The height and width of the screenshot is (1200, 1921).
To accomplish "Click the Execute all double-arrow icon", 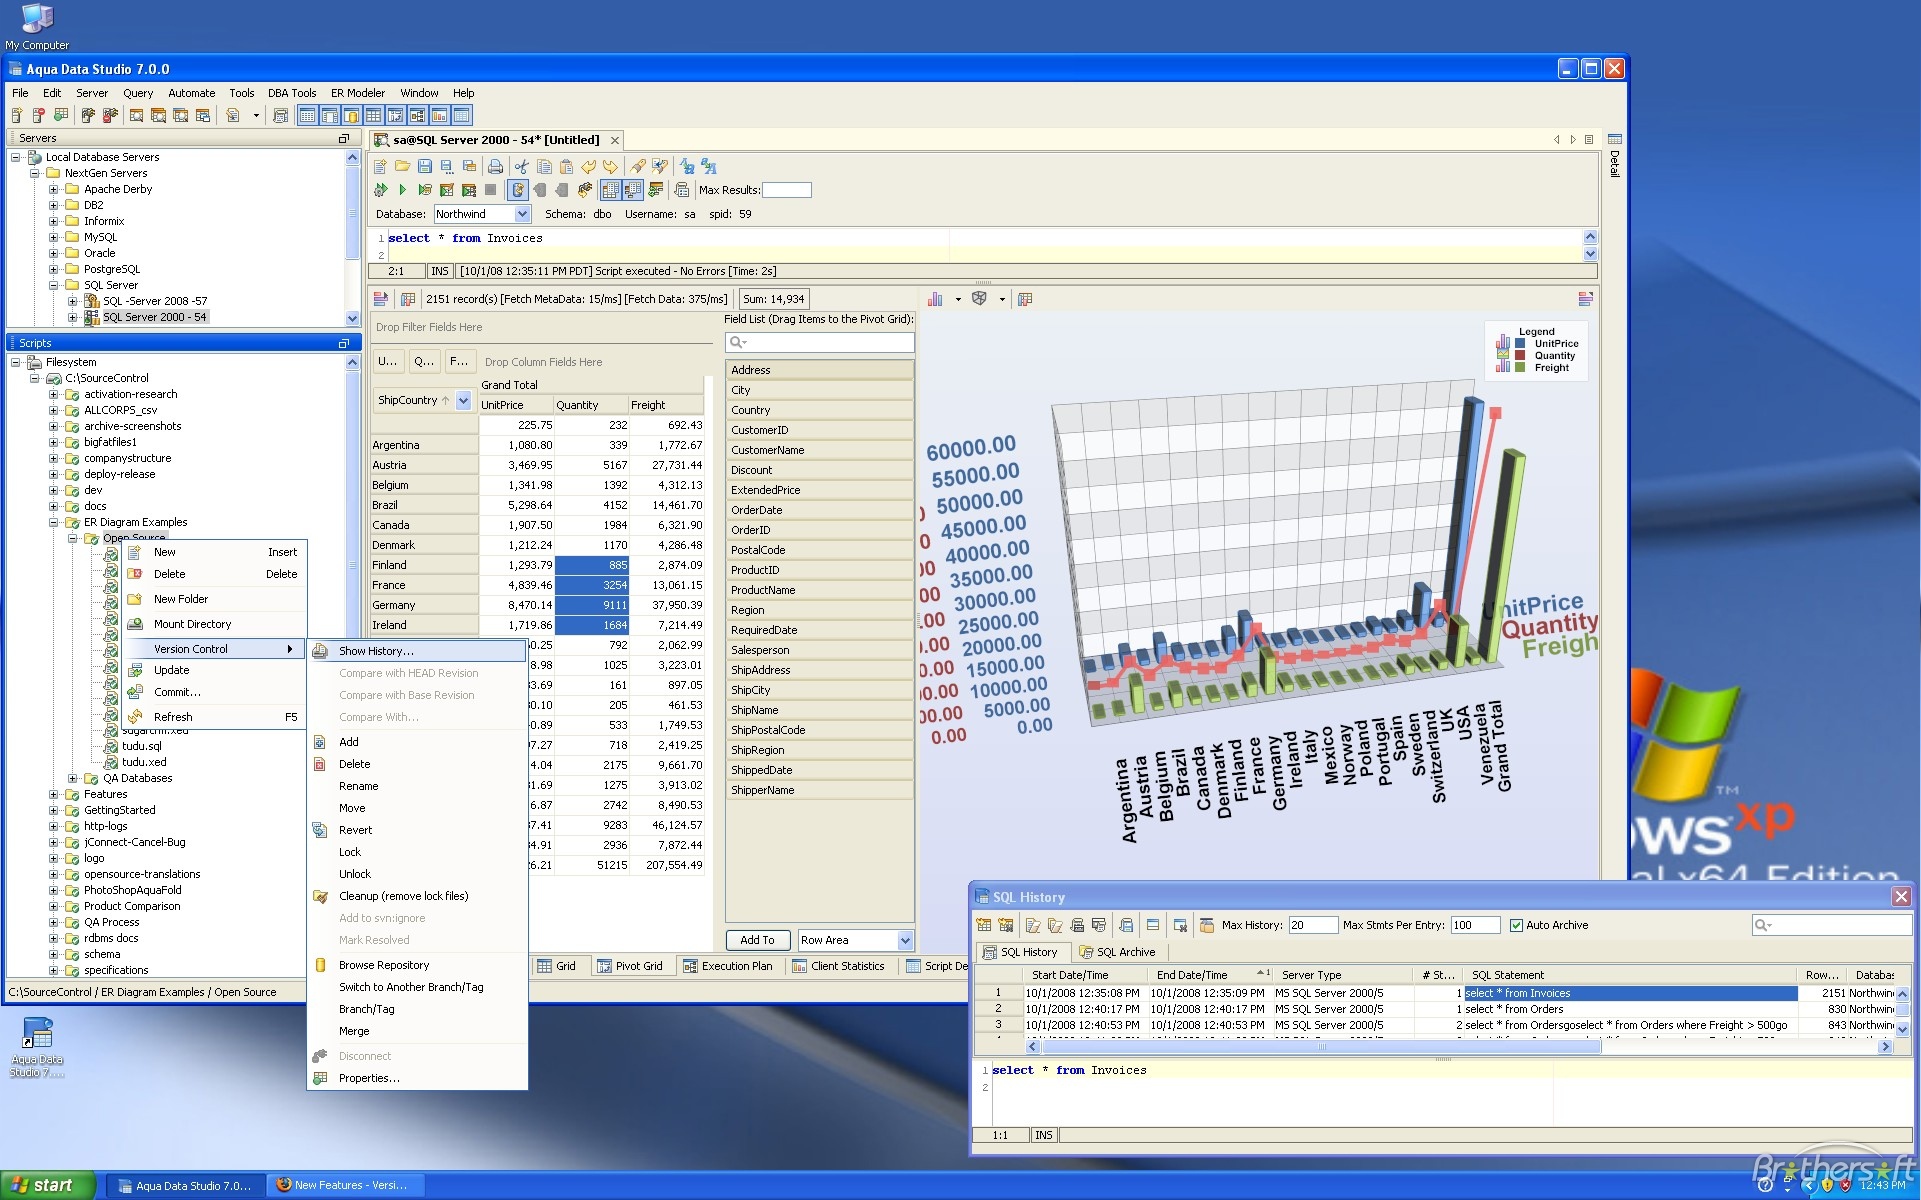I will (x=380, y=189).
